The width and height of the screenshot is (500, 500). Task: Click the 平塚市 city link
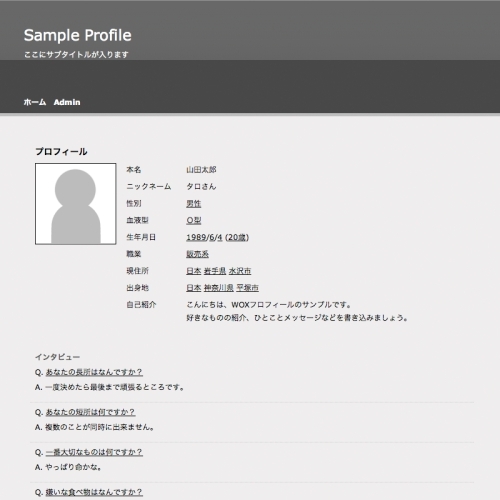(x=247, y=288)
